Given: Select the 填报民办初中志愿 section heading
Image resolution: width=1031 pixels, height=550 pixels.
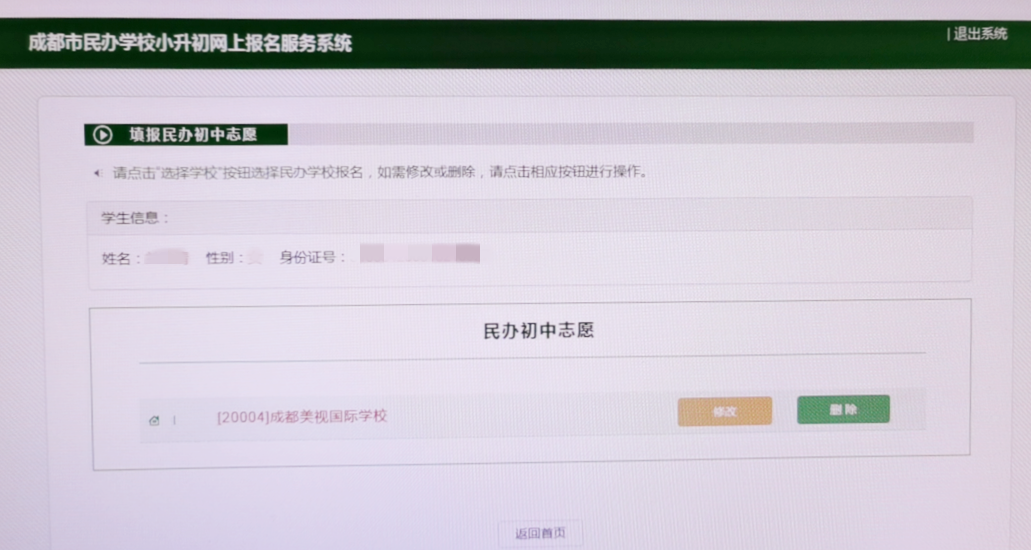Looking at the screenshot, I should pos(193,134).
